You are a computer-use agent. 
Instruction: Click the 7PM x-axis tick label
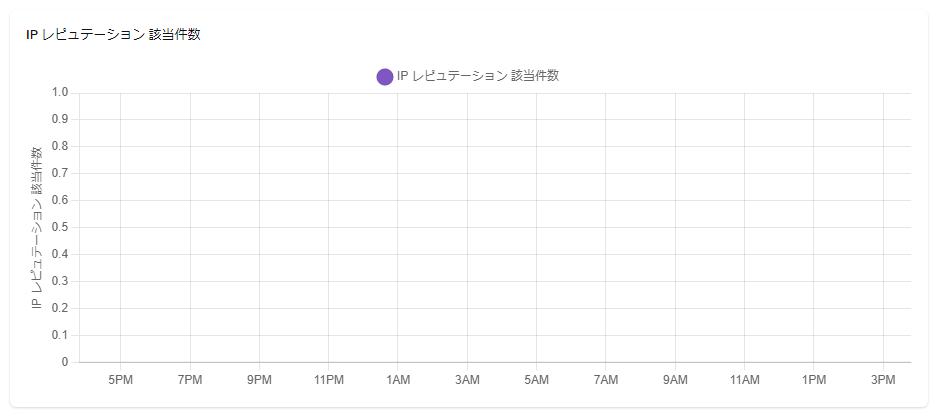(x=190, y=381)
